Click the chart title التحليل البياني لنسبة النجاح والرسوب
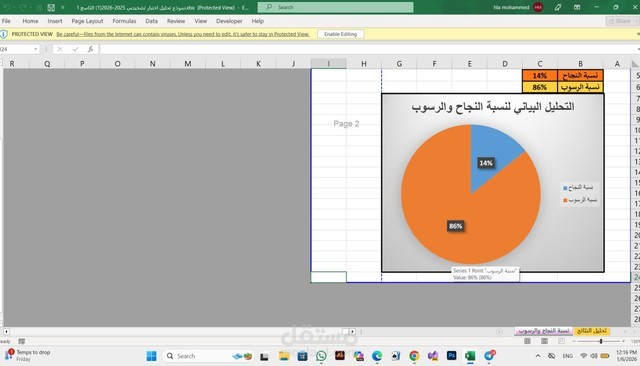 tap(493, 107)
